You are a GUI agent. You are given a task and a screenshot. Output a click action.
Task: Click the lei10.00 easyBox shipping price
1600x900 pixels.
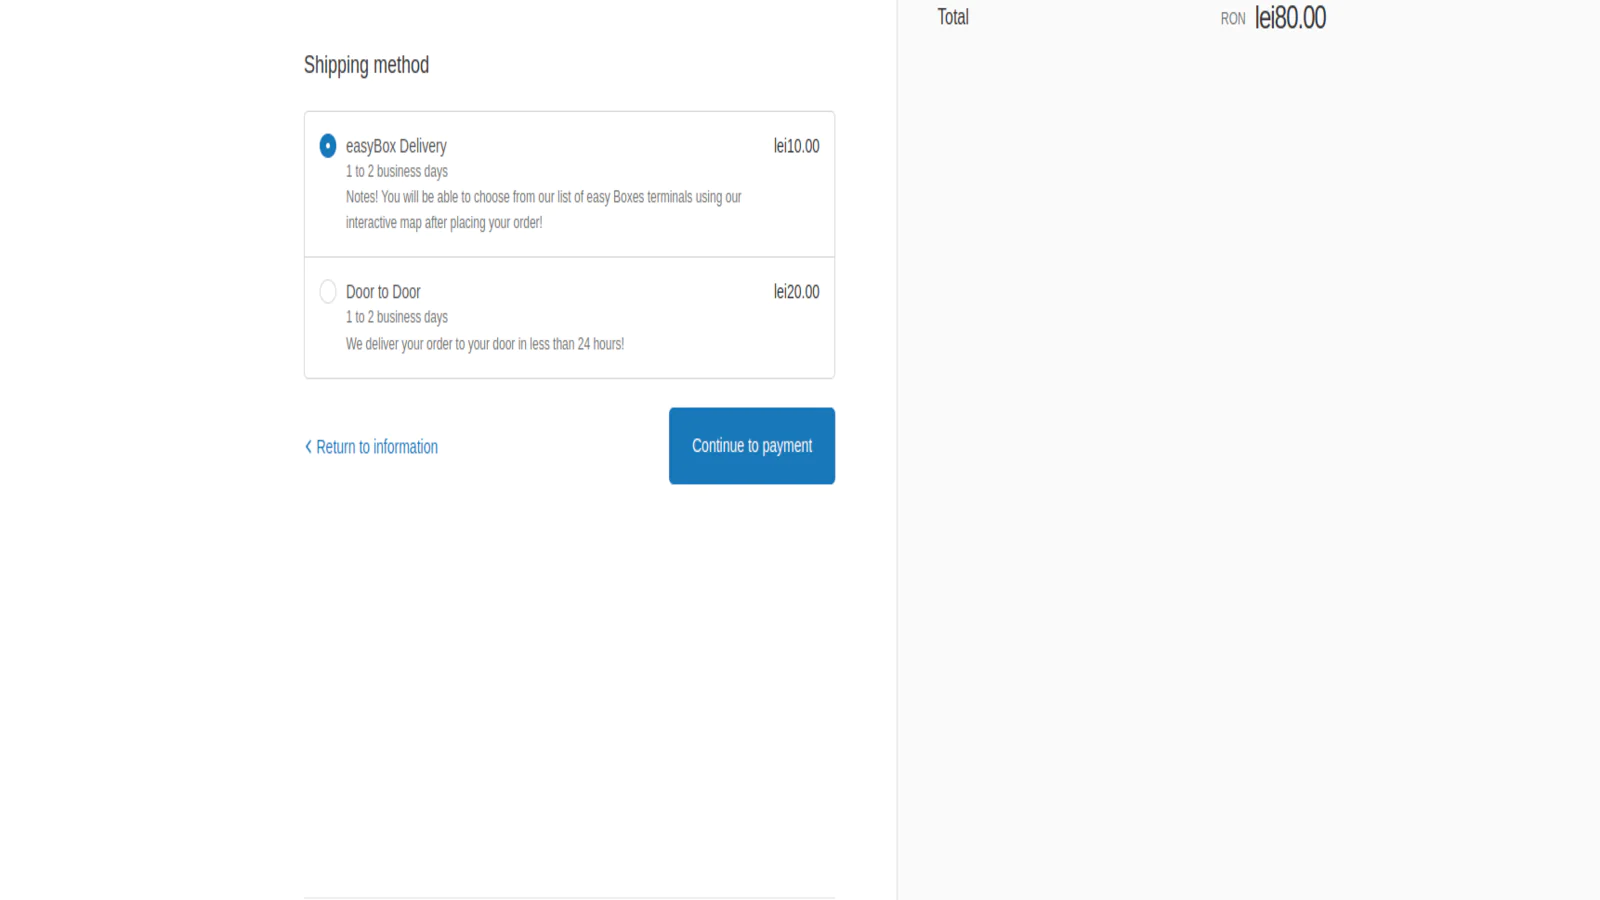pyautogui.click(x=796, y=146)
